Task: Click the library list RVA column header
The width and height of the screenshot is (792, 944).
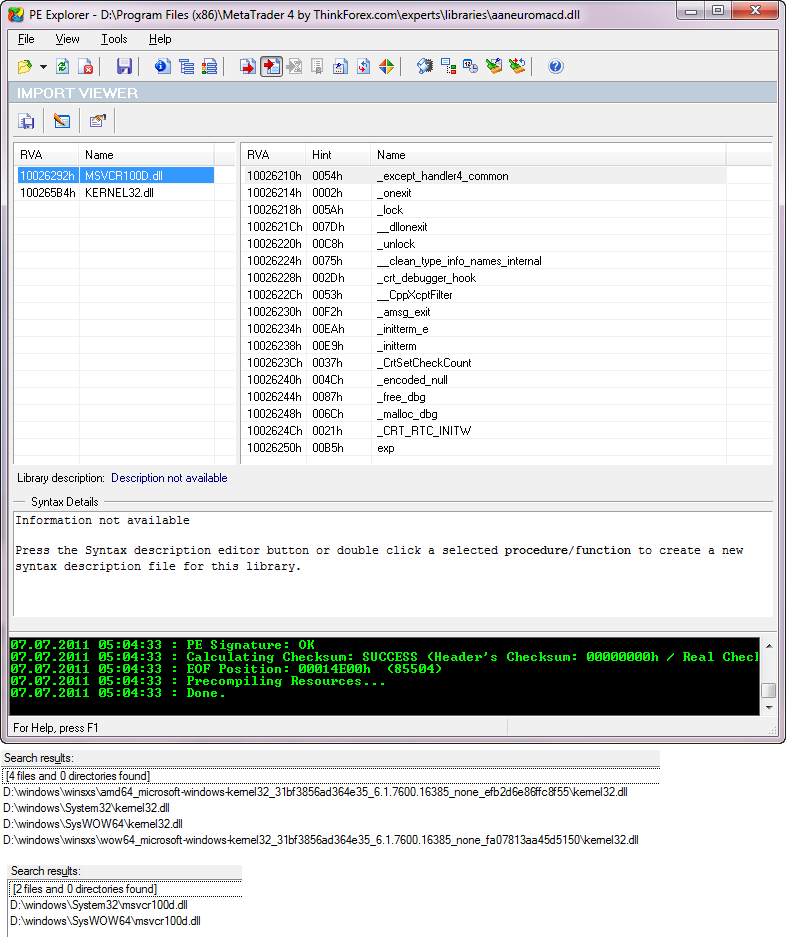Action: (47, 155)
